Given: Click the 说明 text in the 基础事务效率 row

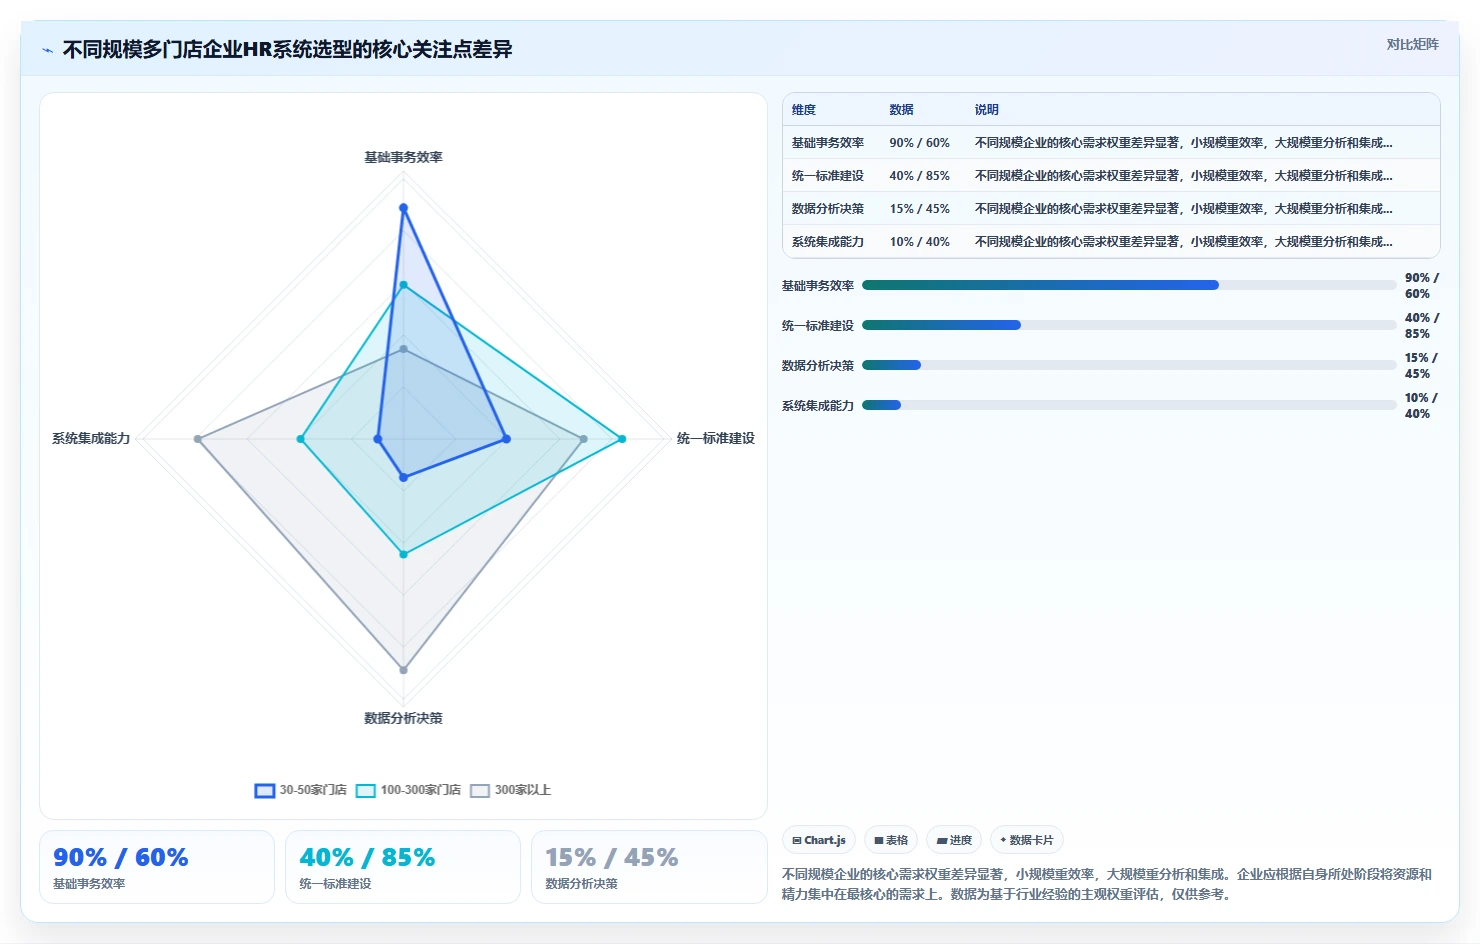Looking at the screenshot, I should (1184, 143).
